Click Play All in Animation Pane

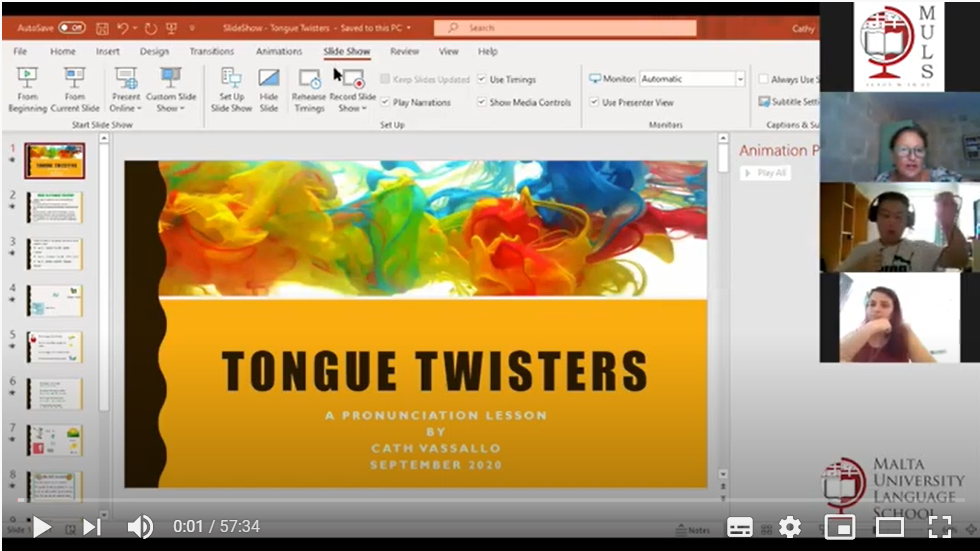pyautogui.click(x=766, y=173)
